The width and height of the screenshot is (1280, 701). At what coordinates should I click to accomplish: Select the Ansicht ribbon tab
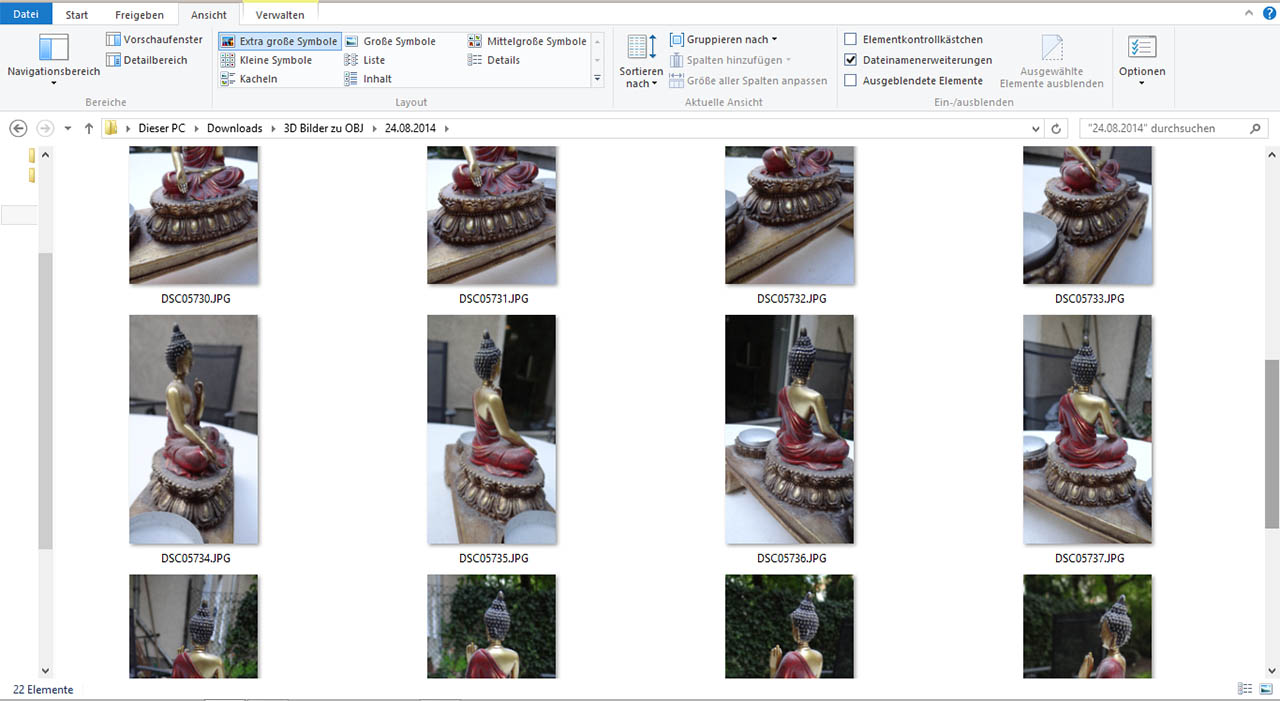pyautogui.click(x=209, y=15)
